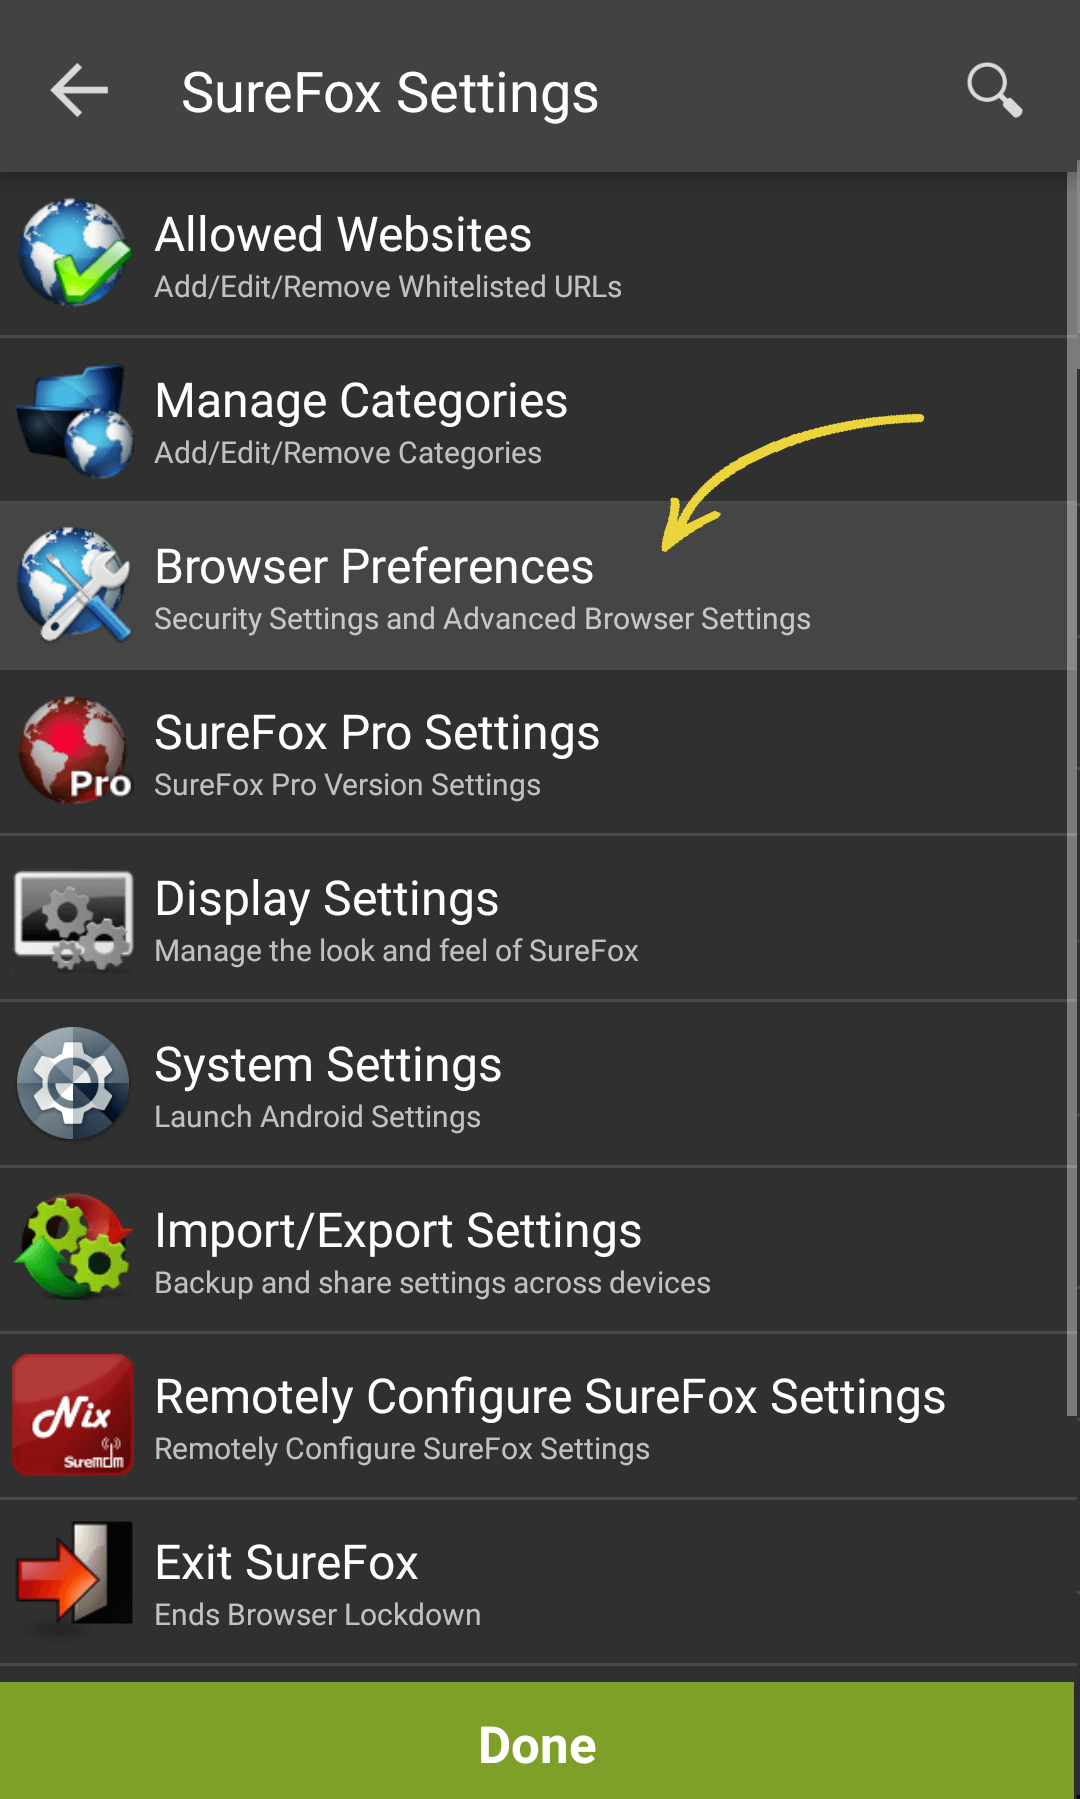
Task: Open search with the magnifier icon
Action: pos(994,91)
